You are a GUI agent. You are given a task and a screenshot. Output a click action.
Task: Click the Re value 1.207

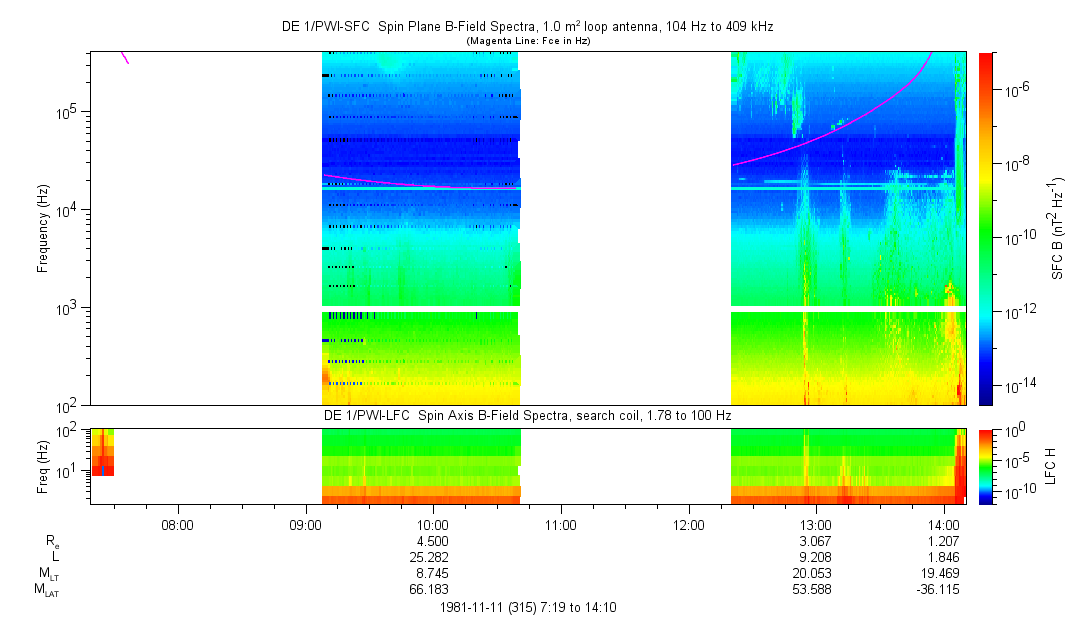coord(945,540)
